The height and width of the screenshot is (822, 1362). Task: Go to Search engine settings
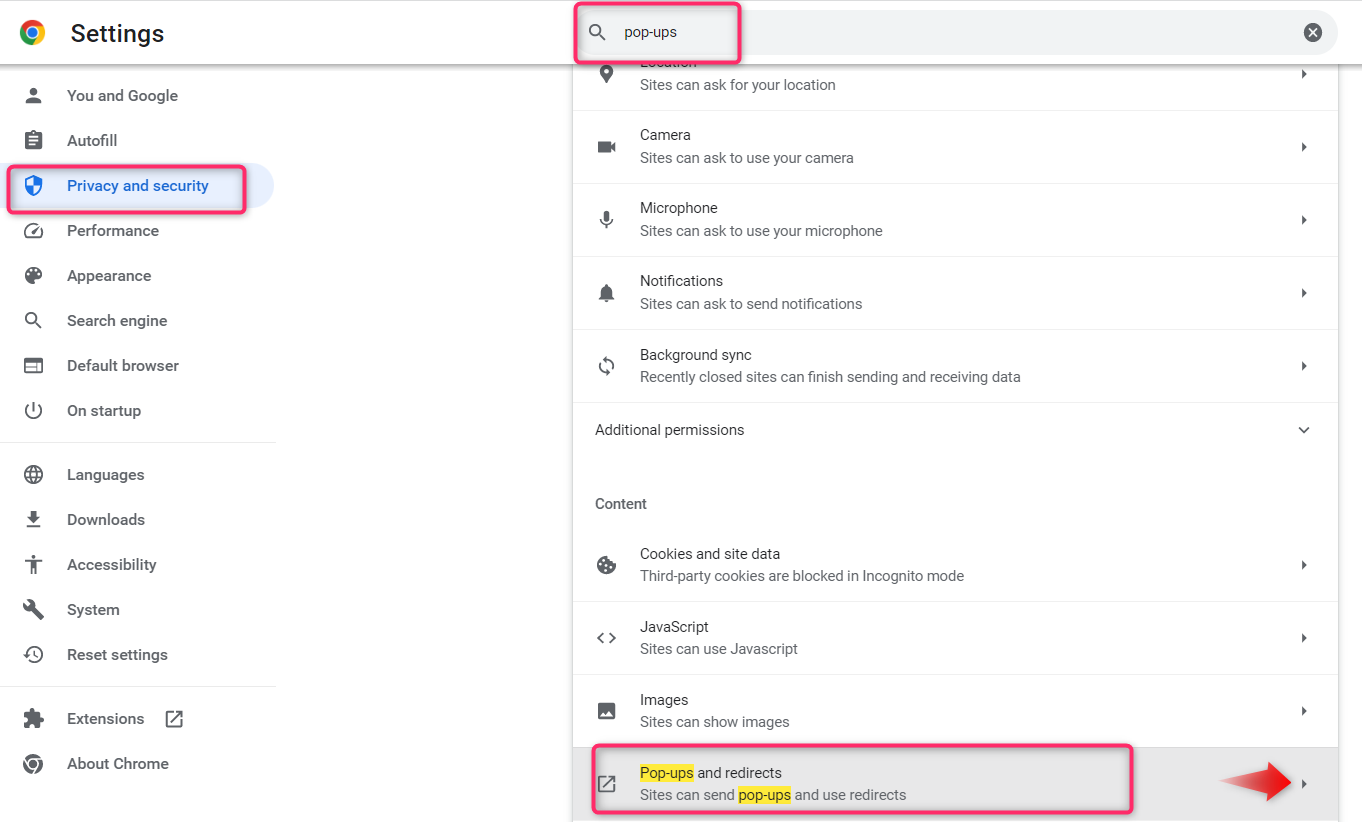coord(117,321)
